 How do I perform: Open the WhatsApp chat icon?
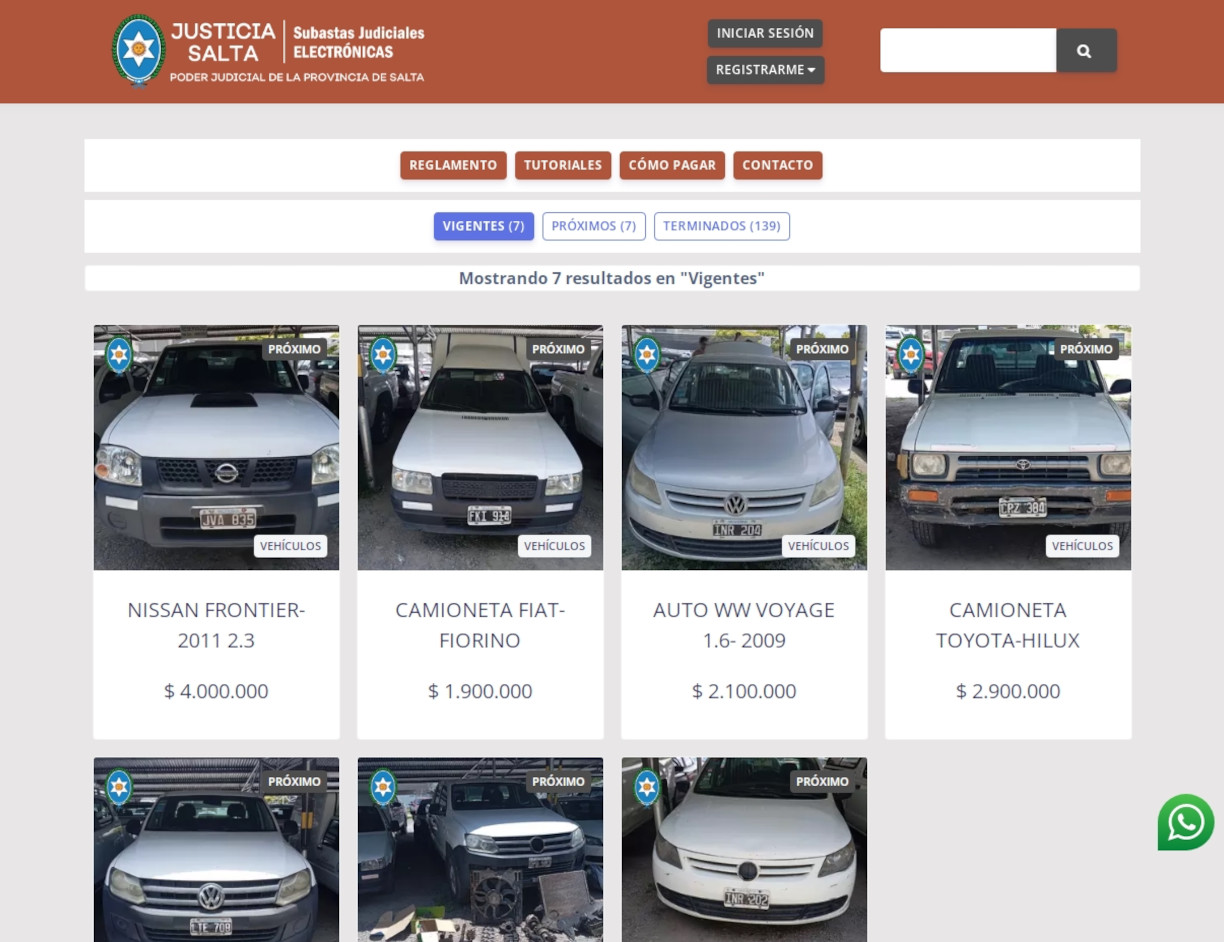tap(1185, 822)
